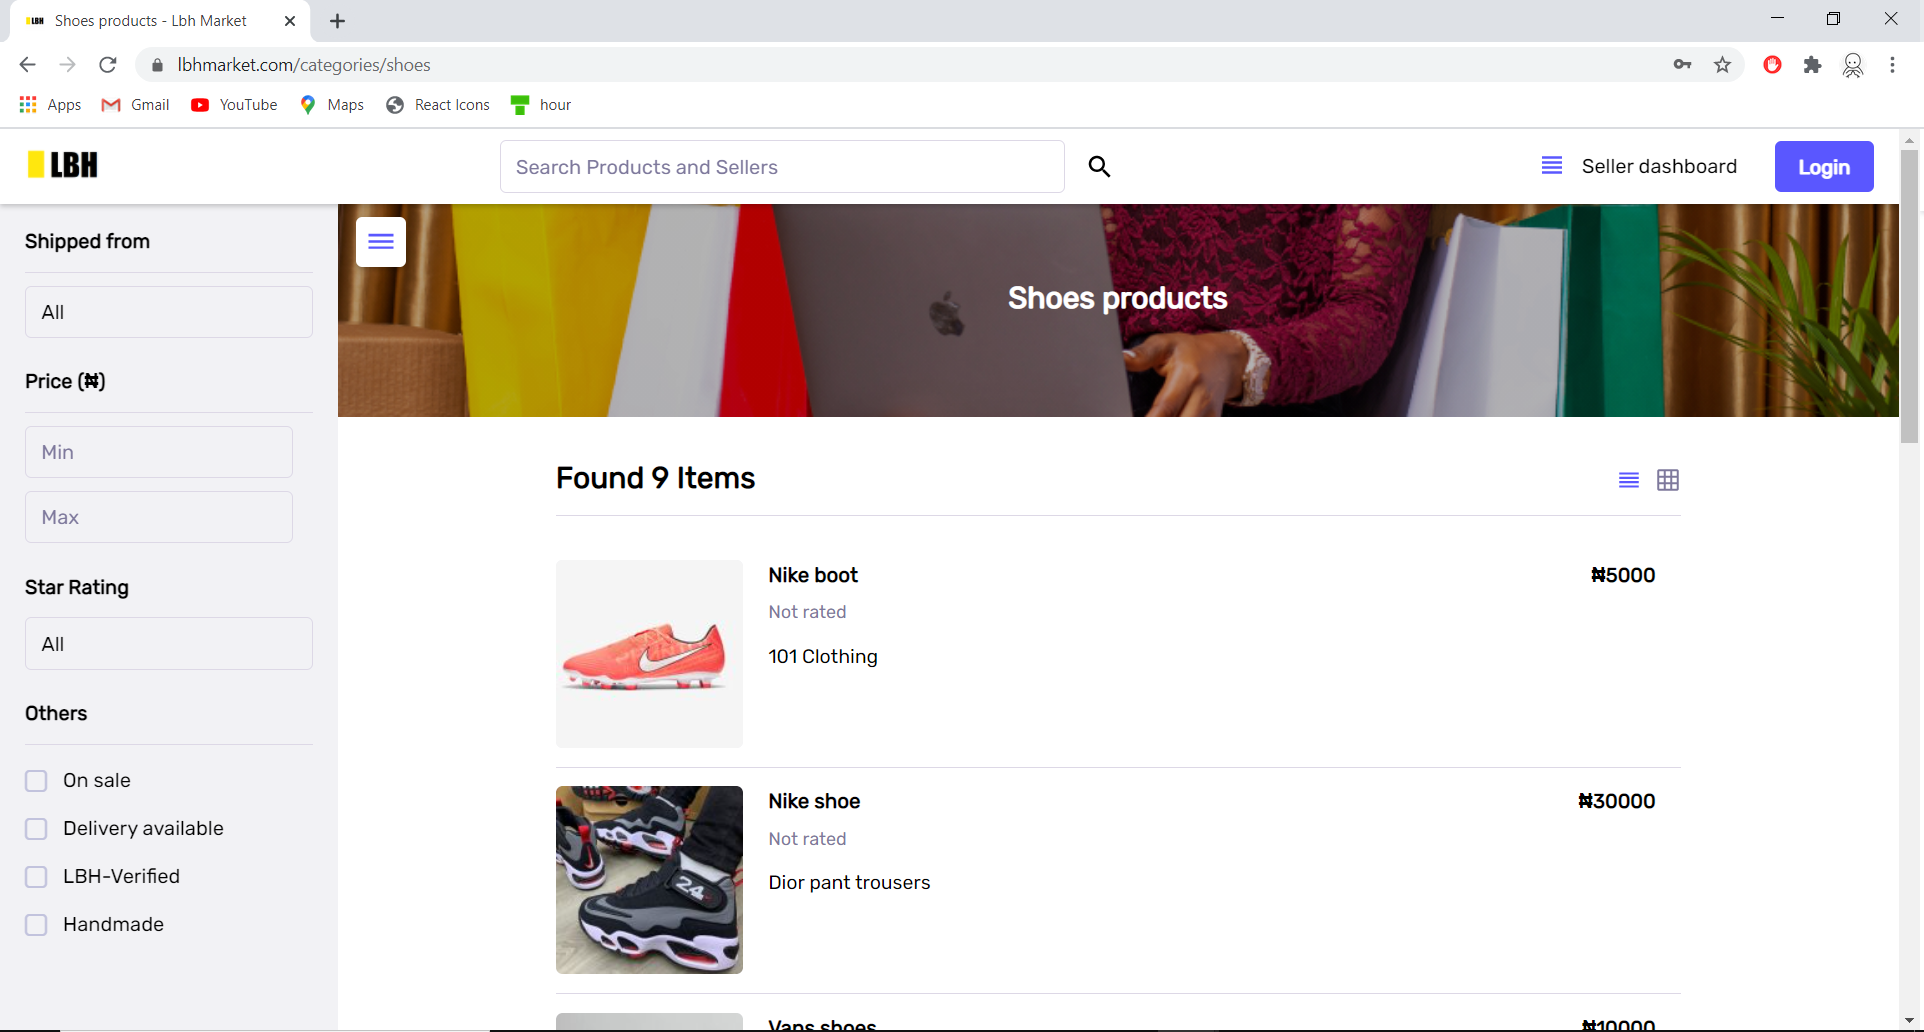The height and width of the screenshot is (1032, 1924).
Task: Open the YouTube bookmark
Action: pos(234,105)
